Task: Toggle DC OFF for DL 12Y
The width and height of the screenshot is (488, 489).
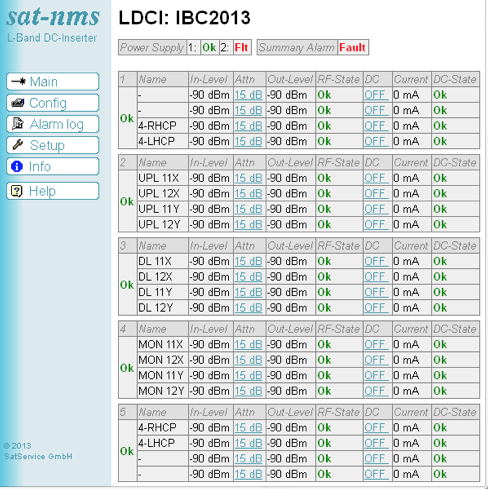Action: pyautogui.click(x=376, y=308)
